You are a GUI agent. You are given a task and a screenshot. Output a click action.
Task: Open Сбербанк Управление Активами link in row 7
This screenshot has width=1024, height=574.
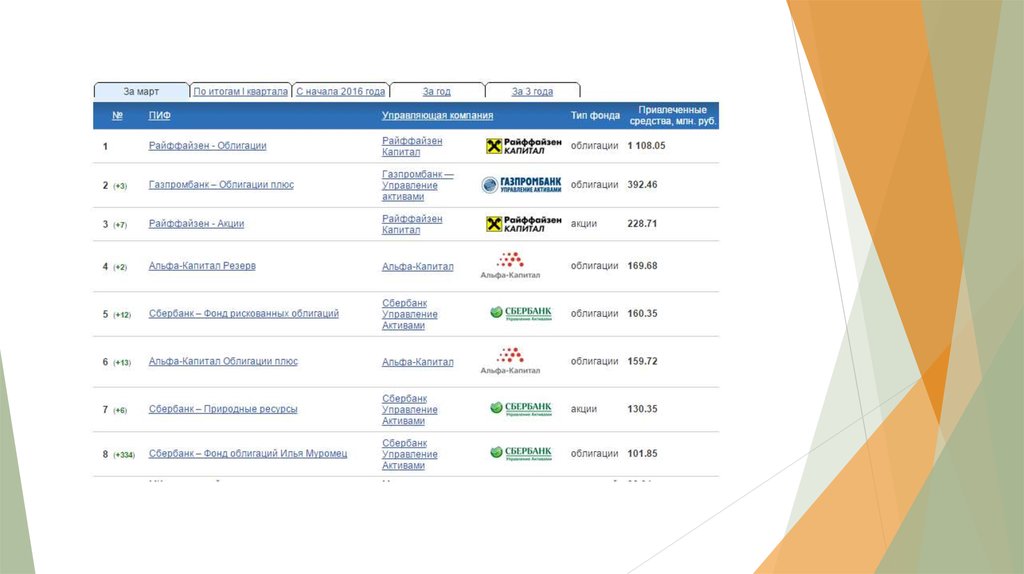(x=409, y=409)
